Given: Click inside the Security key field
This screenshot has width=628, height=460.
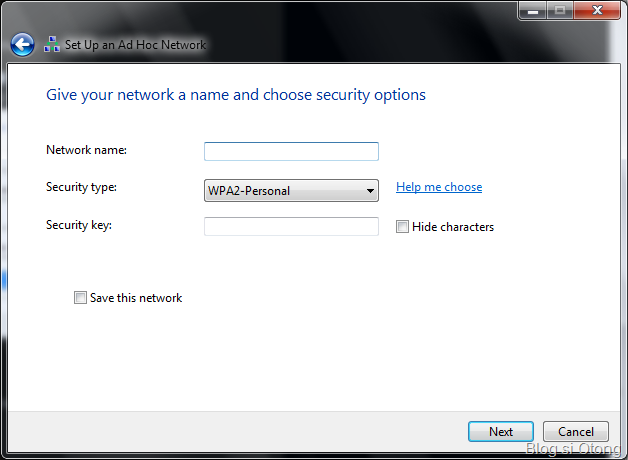Looking at the screenshot, I should pyautogui.click(x=291, y=226).
